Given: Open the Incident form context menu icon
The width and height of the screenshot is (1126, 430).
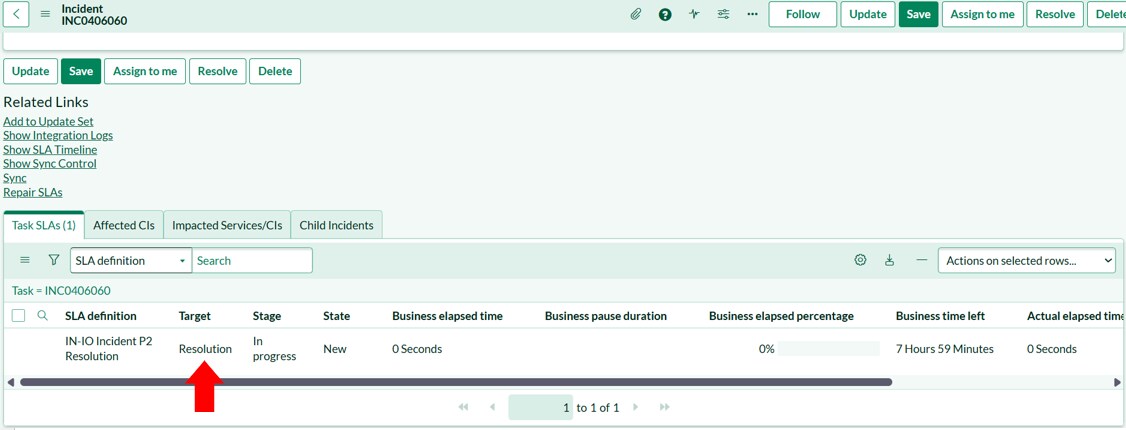Looking at the screenshot, I should (45, 14).
